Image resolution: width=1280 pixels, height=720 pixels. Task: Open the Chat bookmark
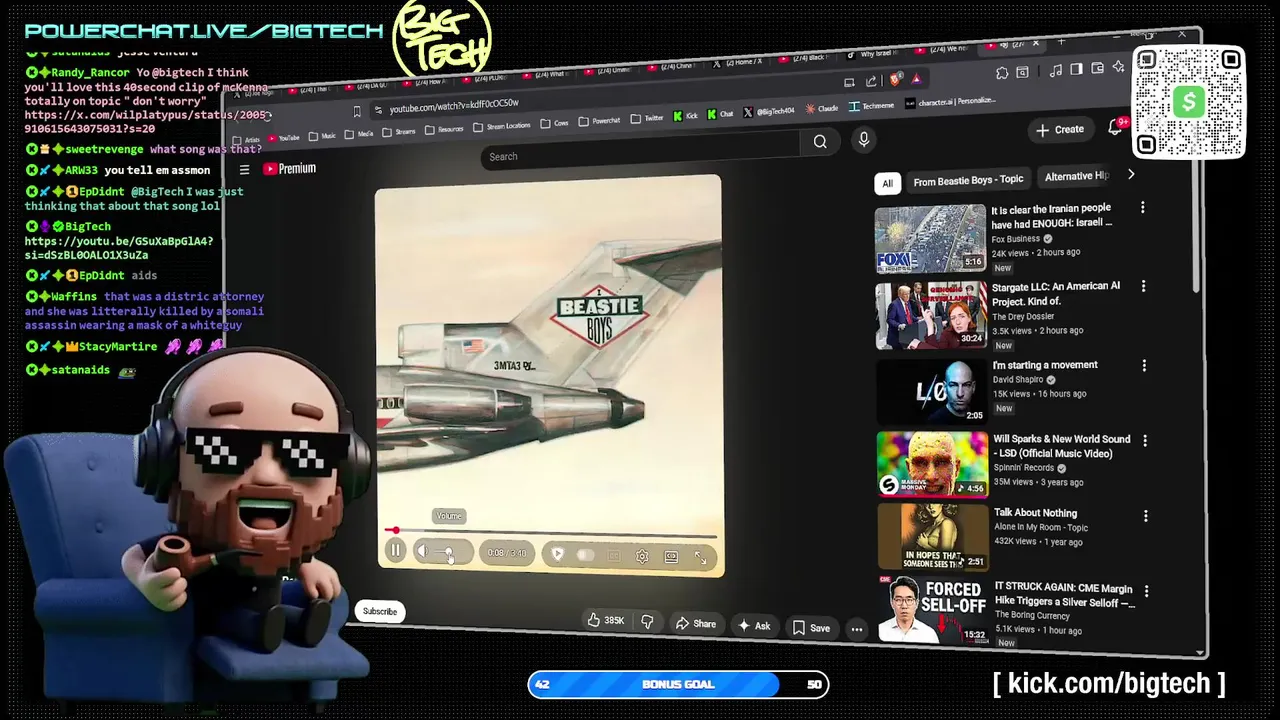(720, 114)
